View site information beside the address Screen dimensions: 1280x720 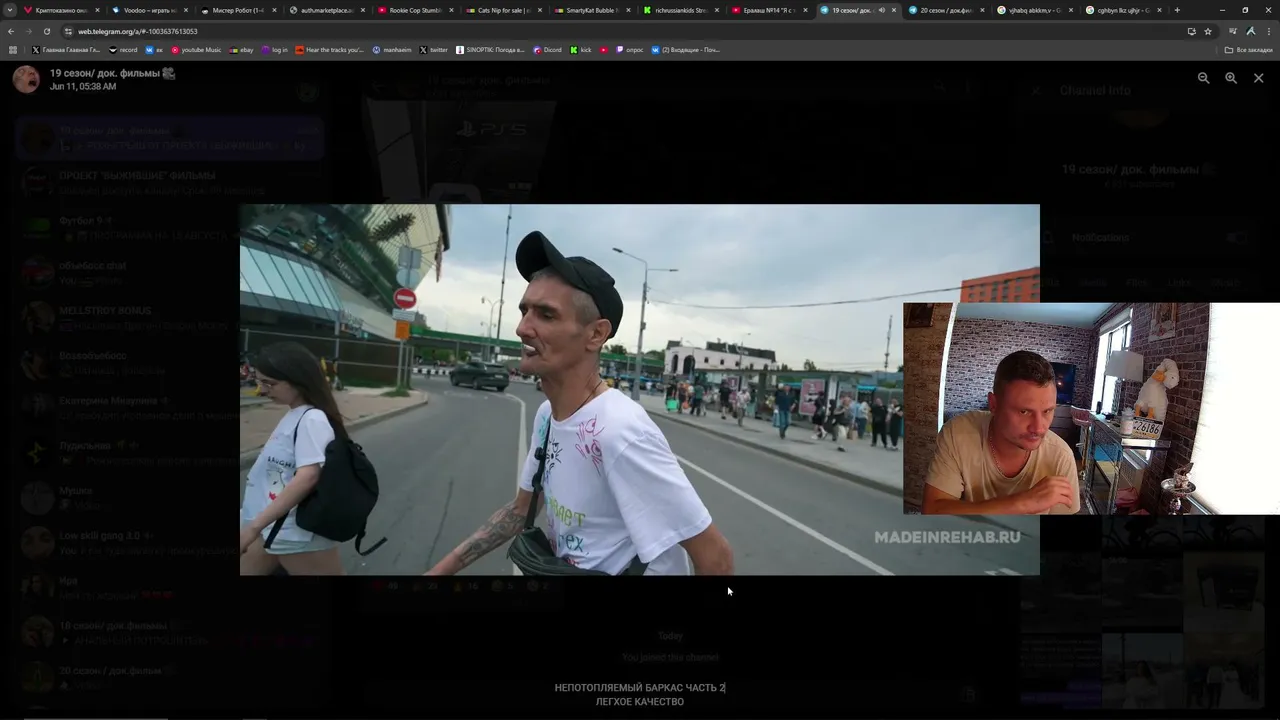[x=68, y=31]
